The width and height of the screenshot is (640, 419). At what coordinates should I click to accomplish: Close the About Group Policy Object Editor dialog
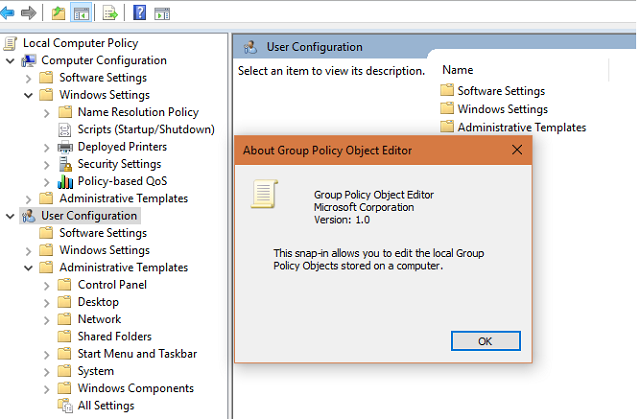pos(517,150)
